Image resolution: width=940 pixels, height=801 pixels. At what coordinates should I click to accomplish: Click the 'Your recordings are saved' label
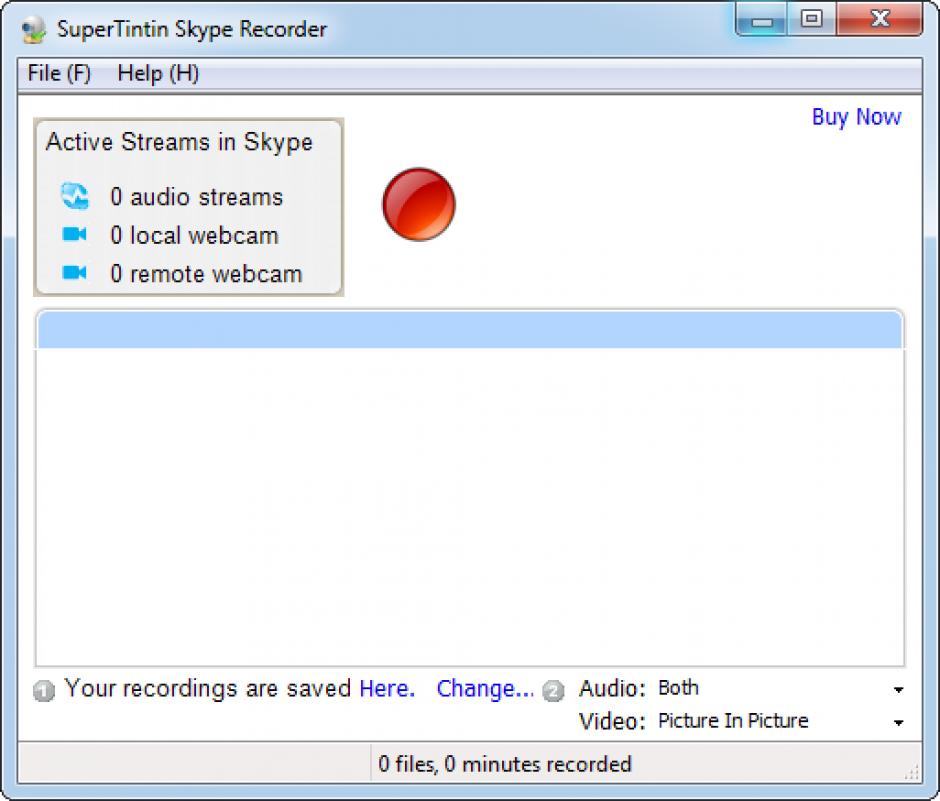coord(207,688)
